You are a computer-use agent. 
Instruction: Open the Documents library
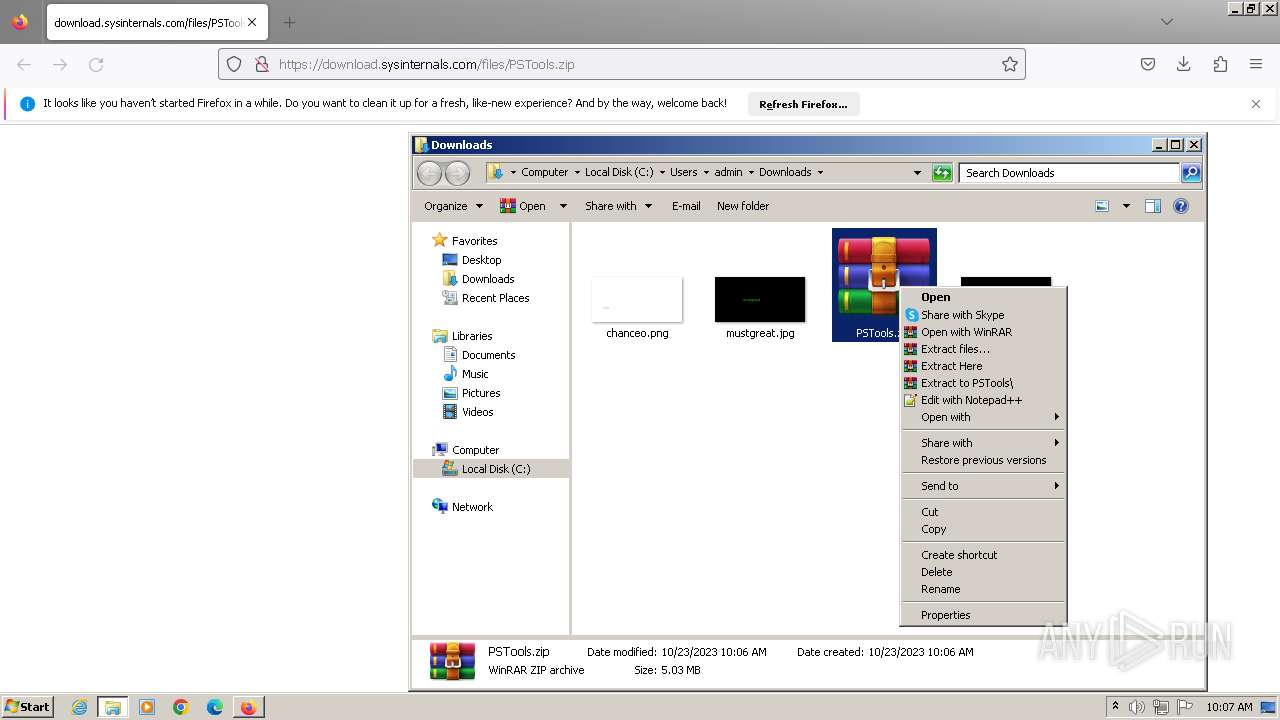click(488, 355)
